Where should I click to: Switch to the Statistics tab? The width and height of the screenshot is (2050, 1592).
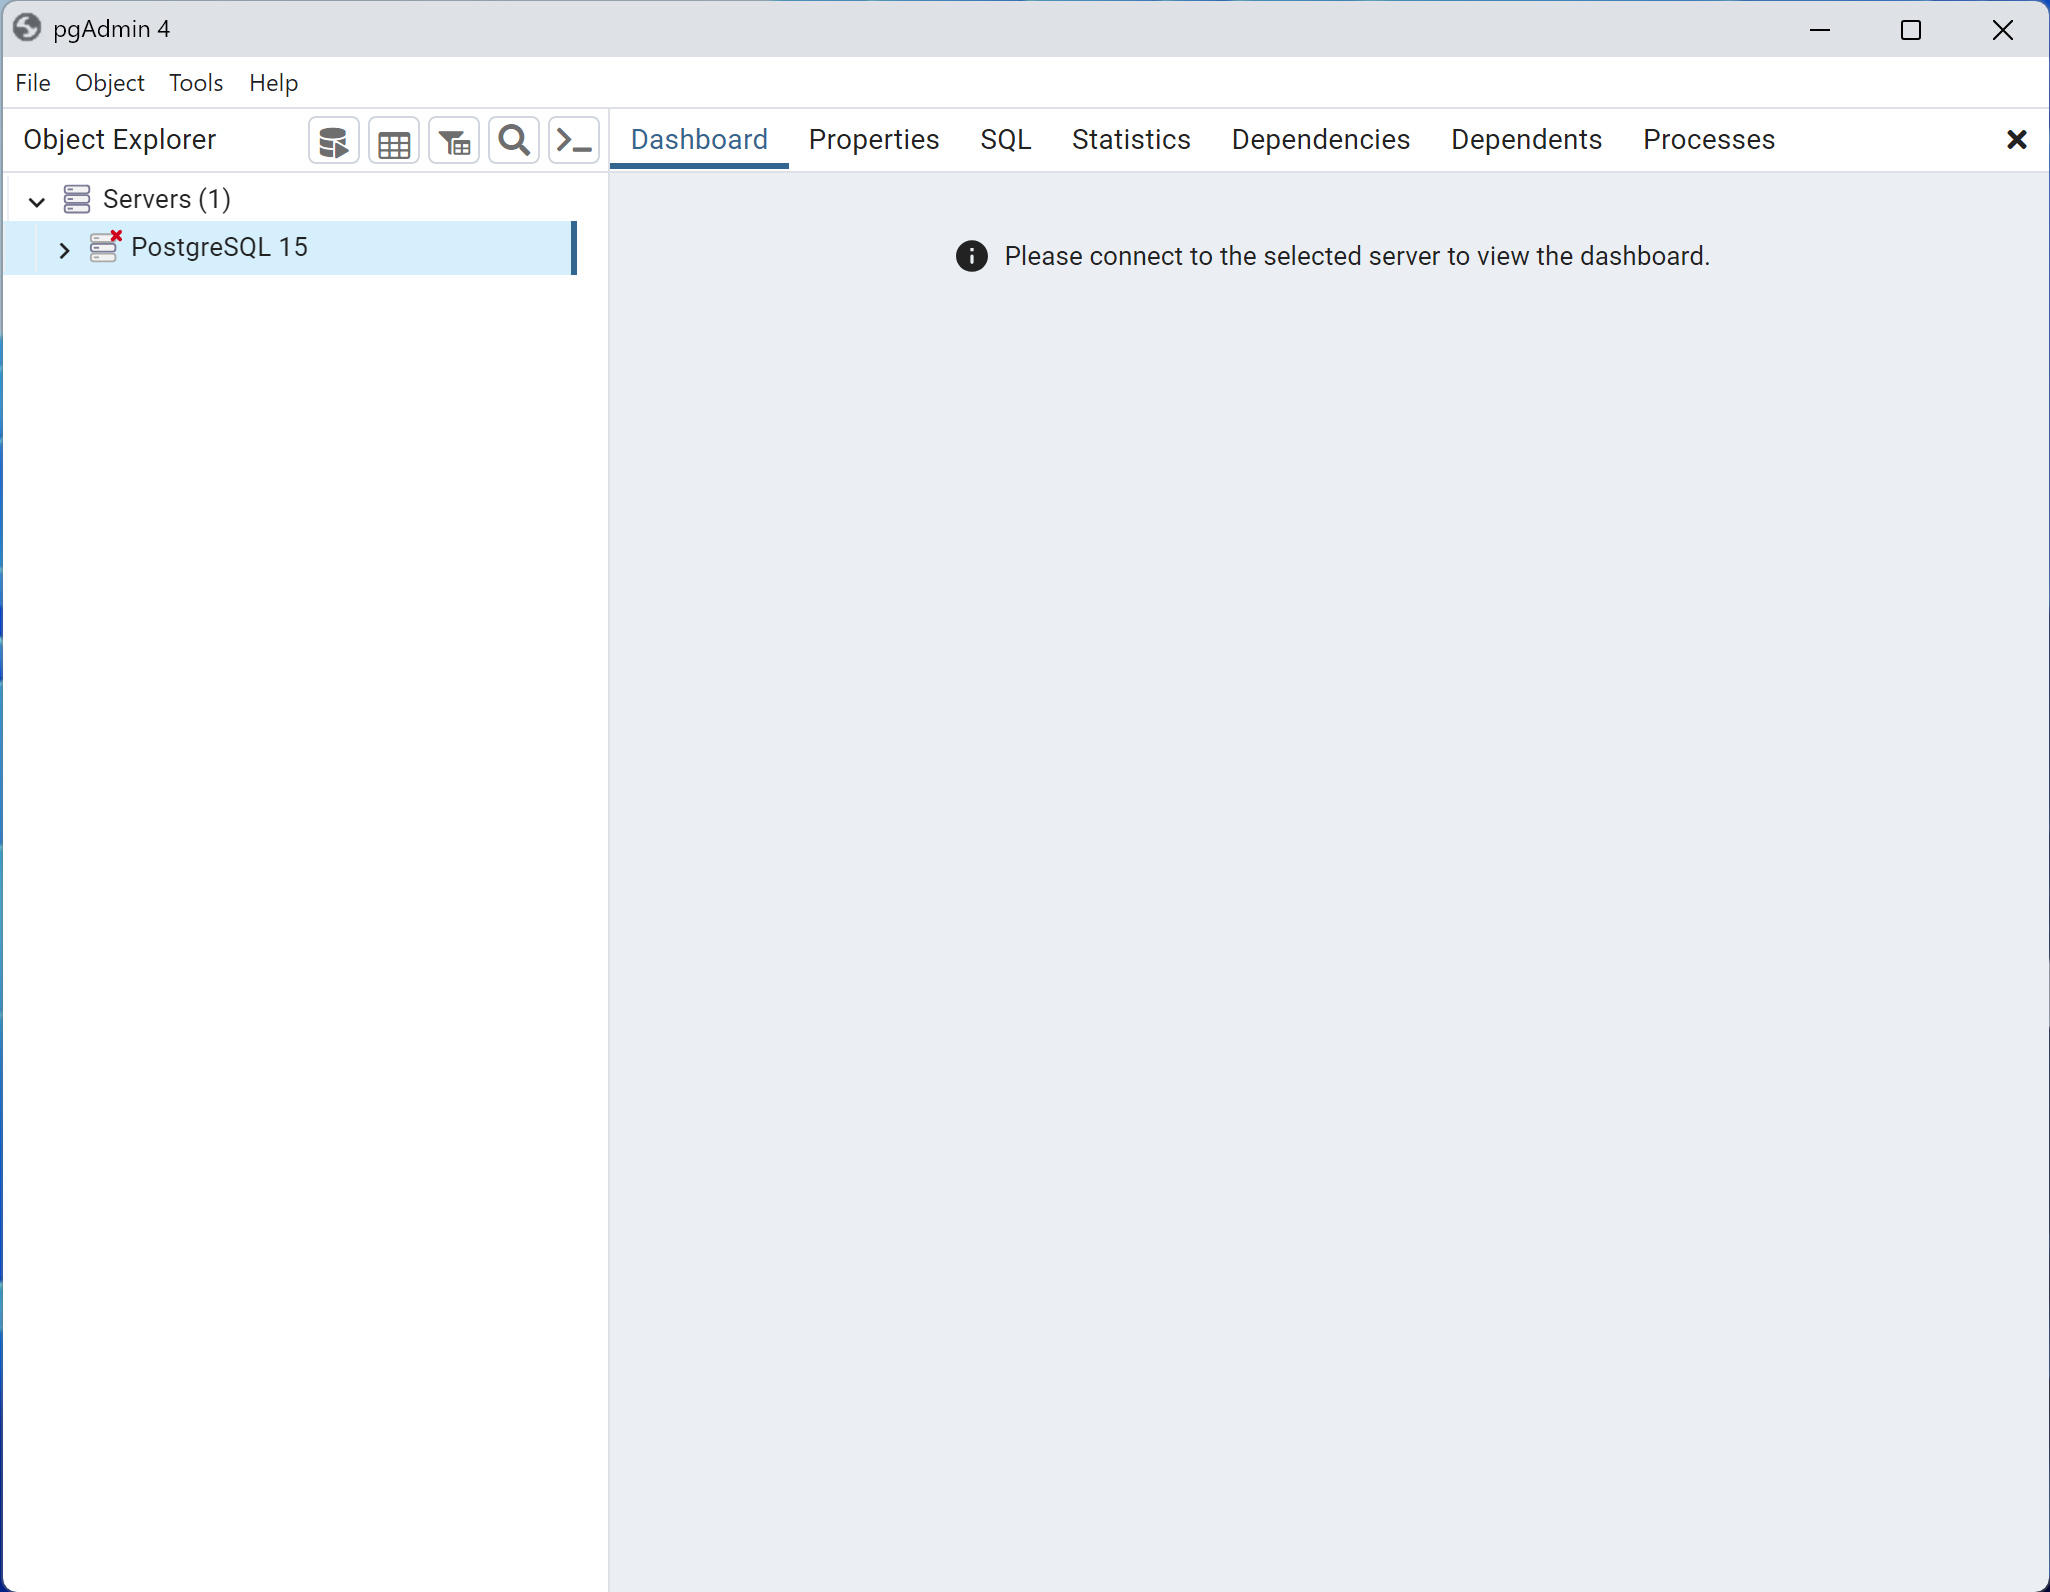[x=1131, y=140]
